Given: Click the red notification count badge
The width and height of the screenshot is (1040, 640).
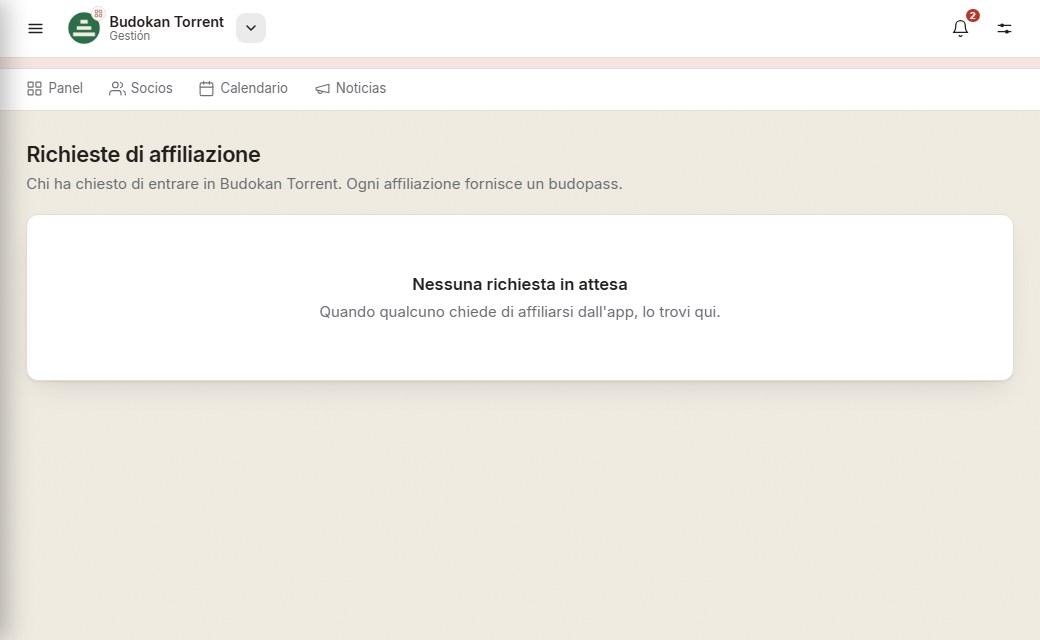Looking at the screenshot, I should (972, 15).
